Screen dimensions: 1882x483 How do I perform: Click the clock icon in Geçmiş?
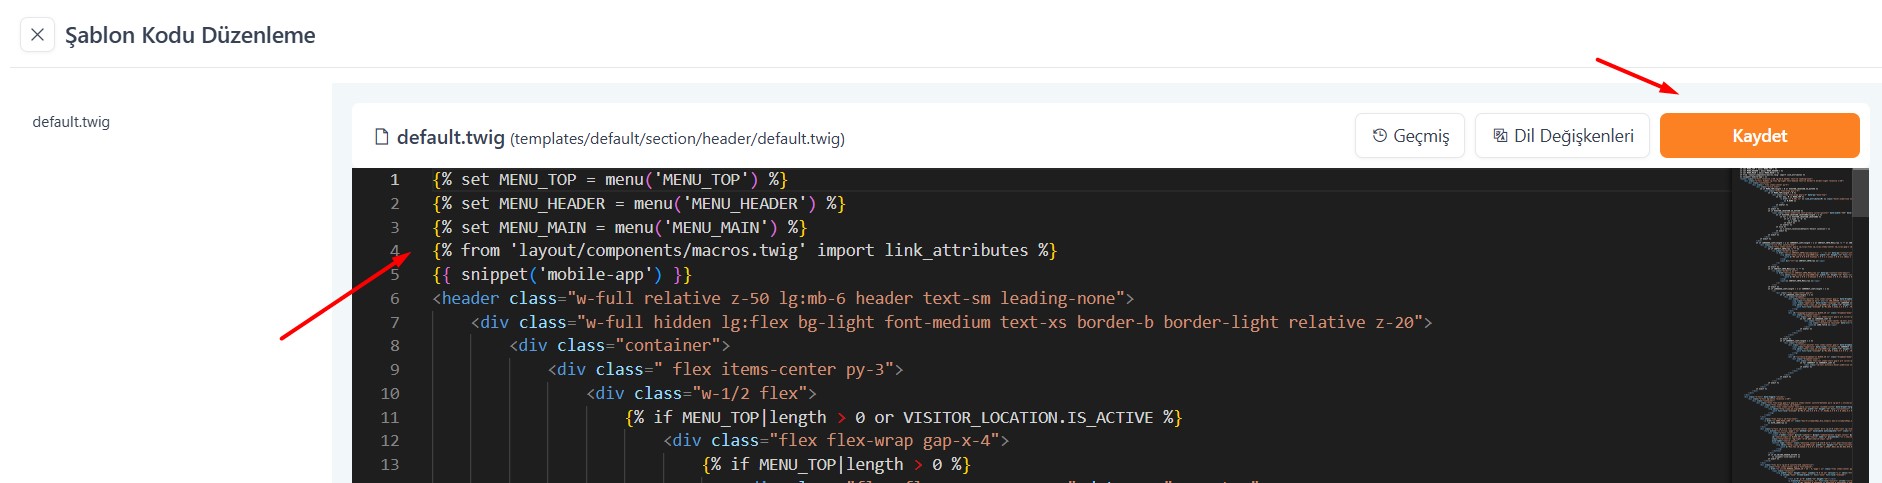pyautogui.click(x=1380, y=136)
